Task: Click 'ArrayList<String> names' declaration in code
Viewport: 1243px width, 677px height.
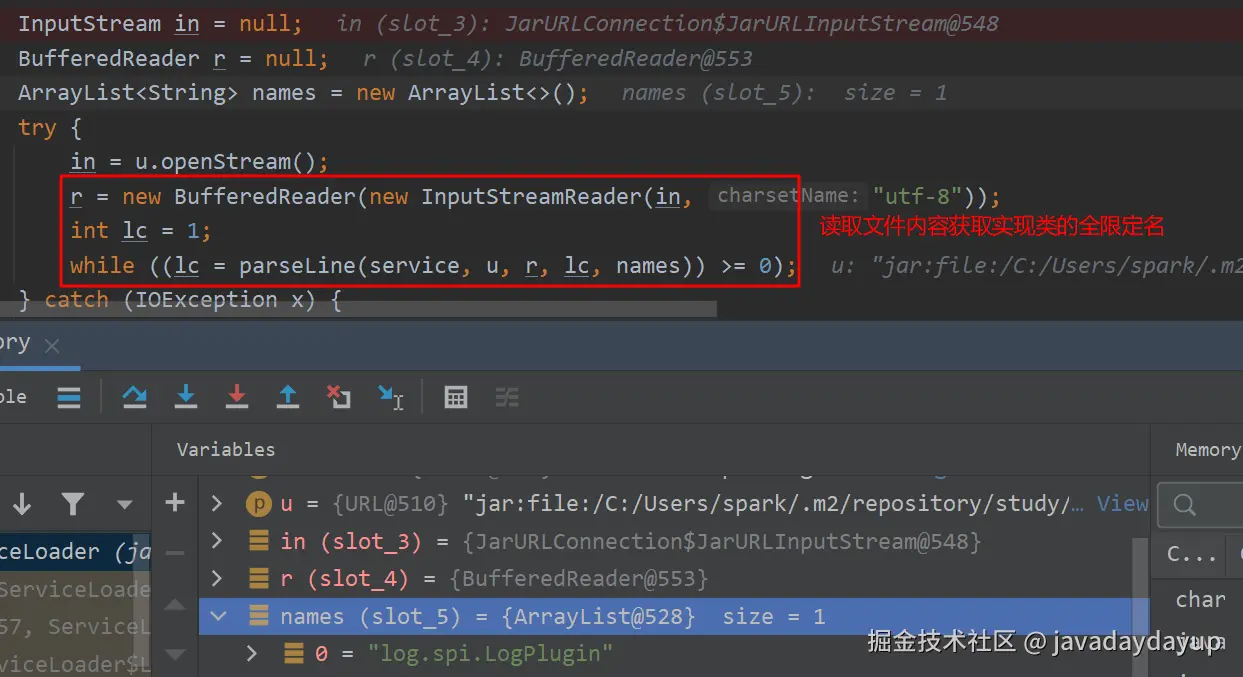Action: coord(304,93)
